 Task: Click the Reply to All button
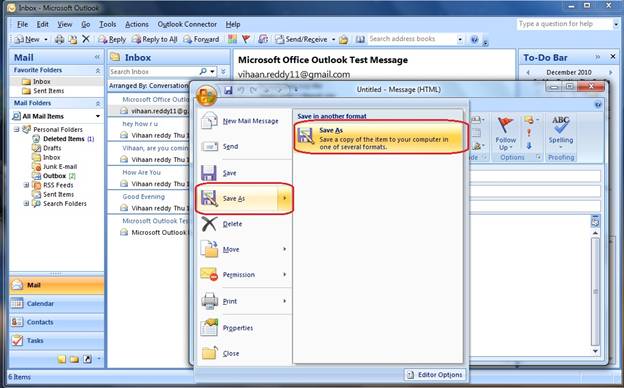154,39
